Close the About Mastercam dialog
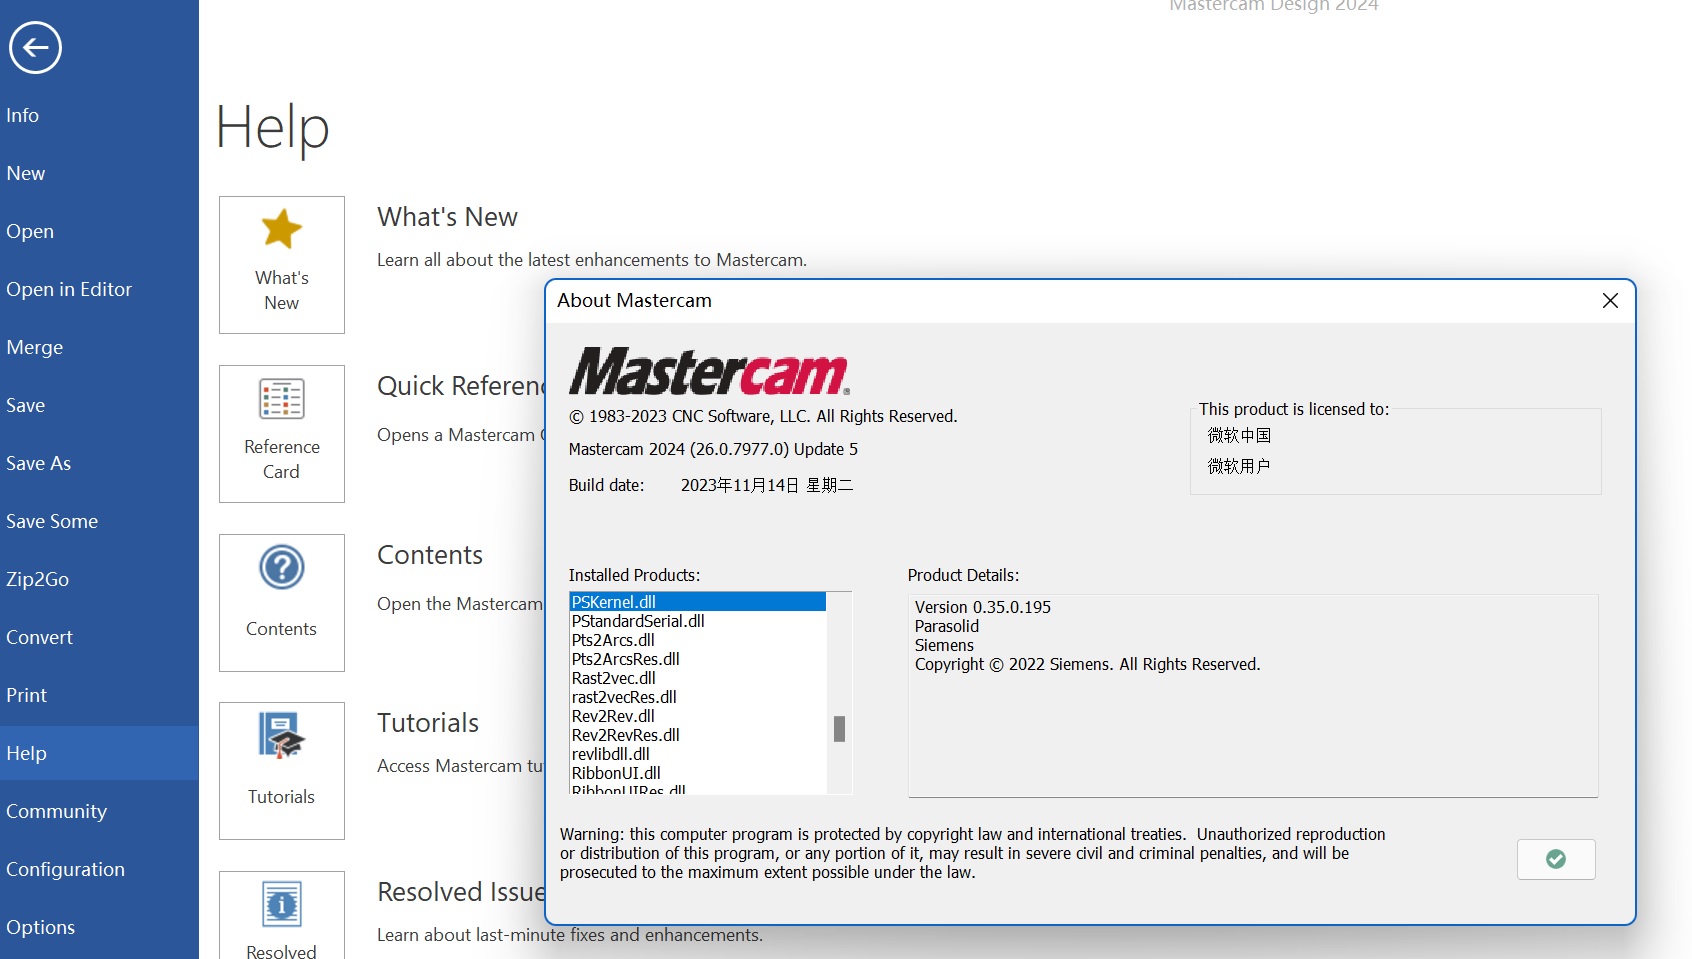Image resolution: width=1692 pixels, height=959 pixels. coord(1610,301)
